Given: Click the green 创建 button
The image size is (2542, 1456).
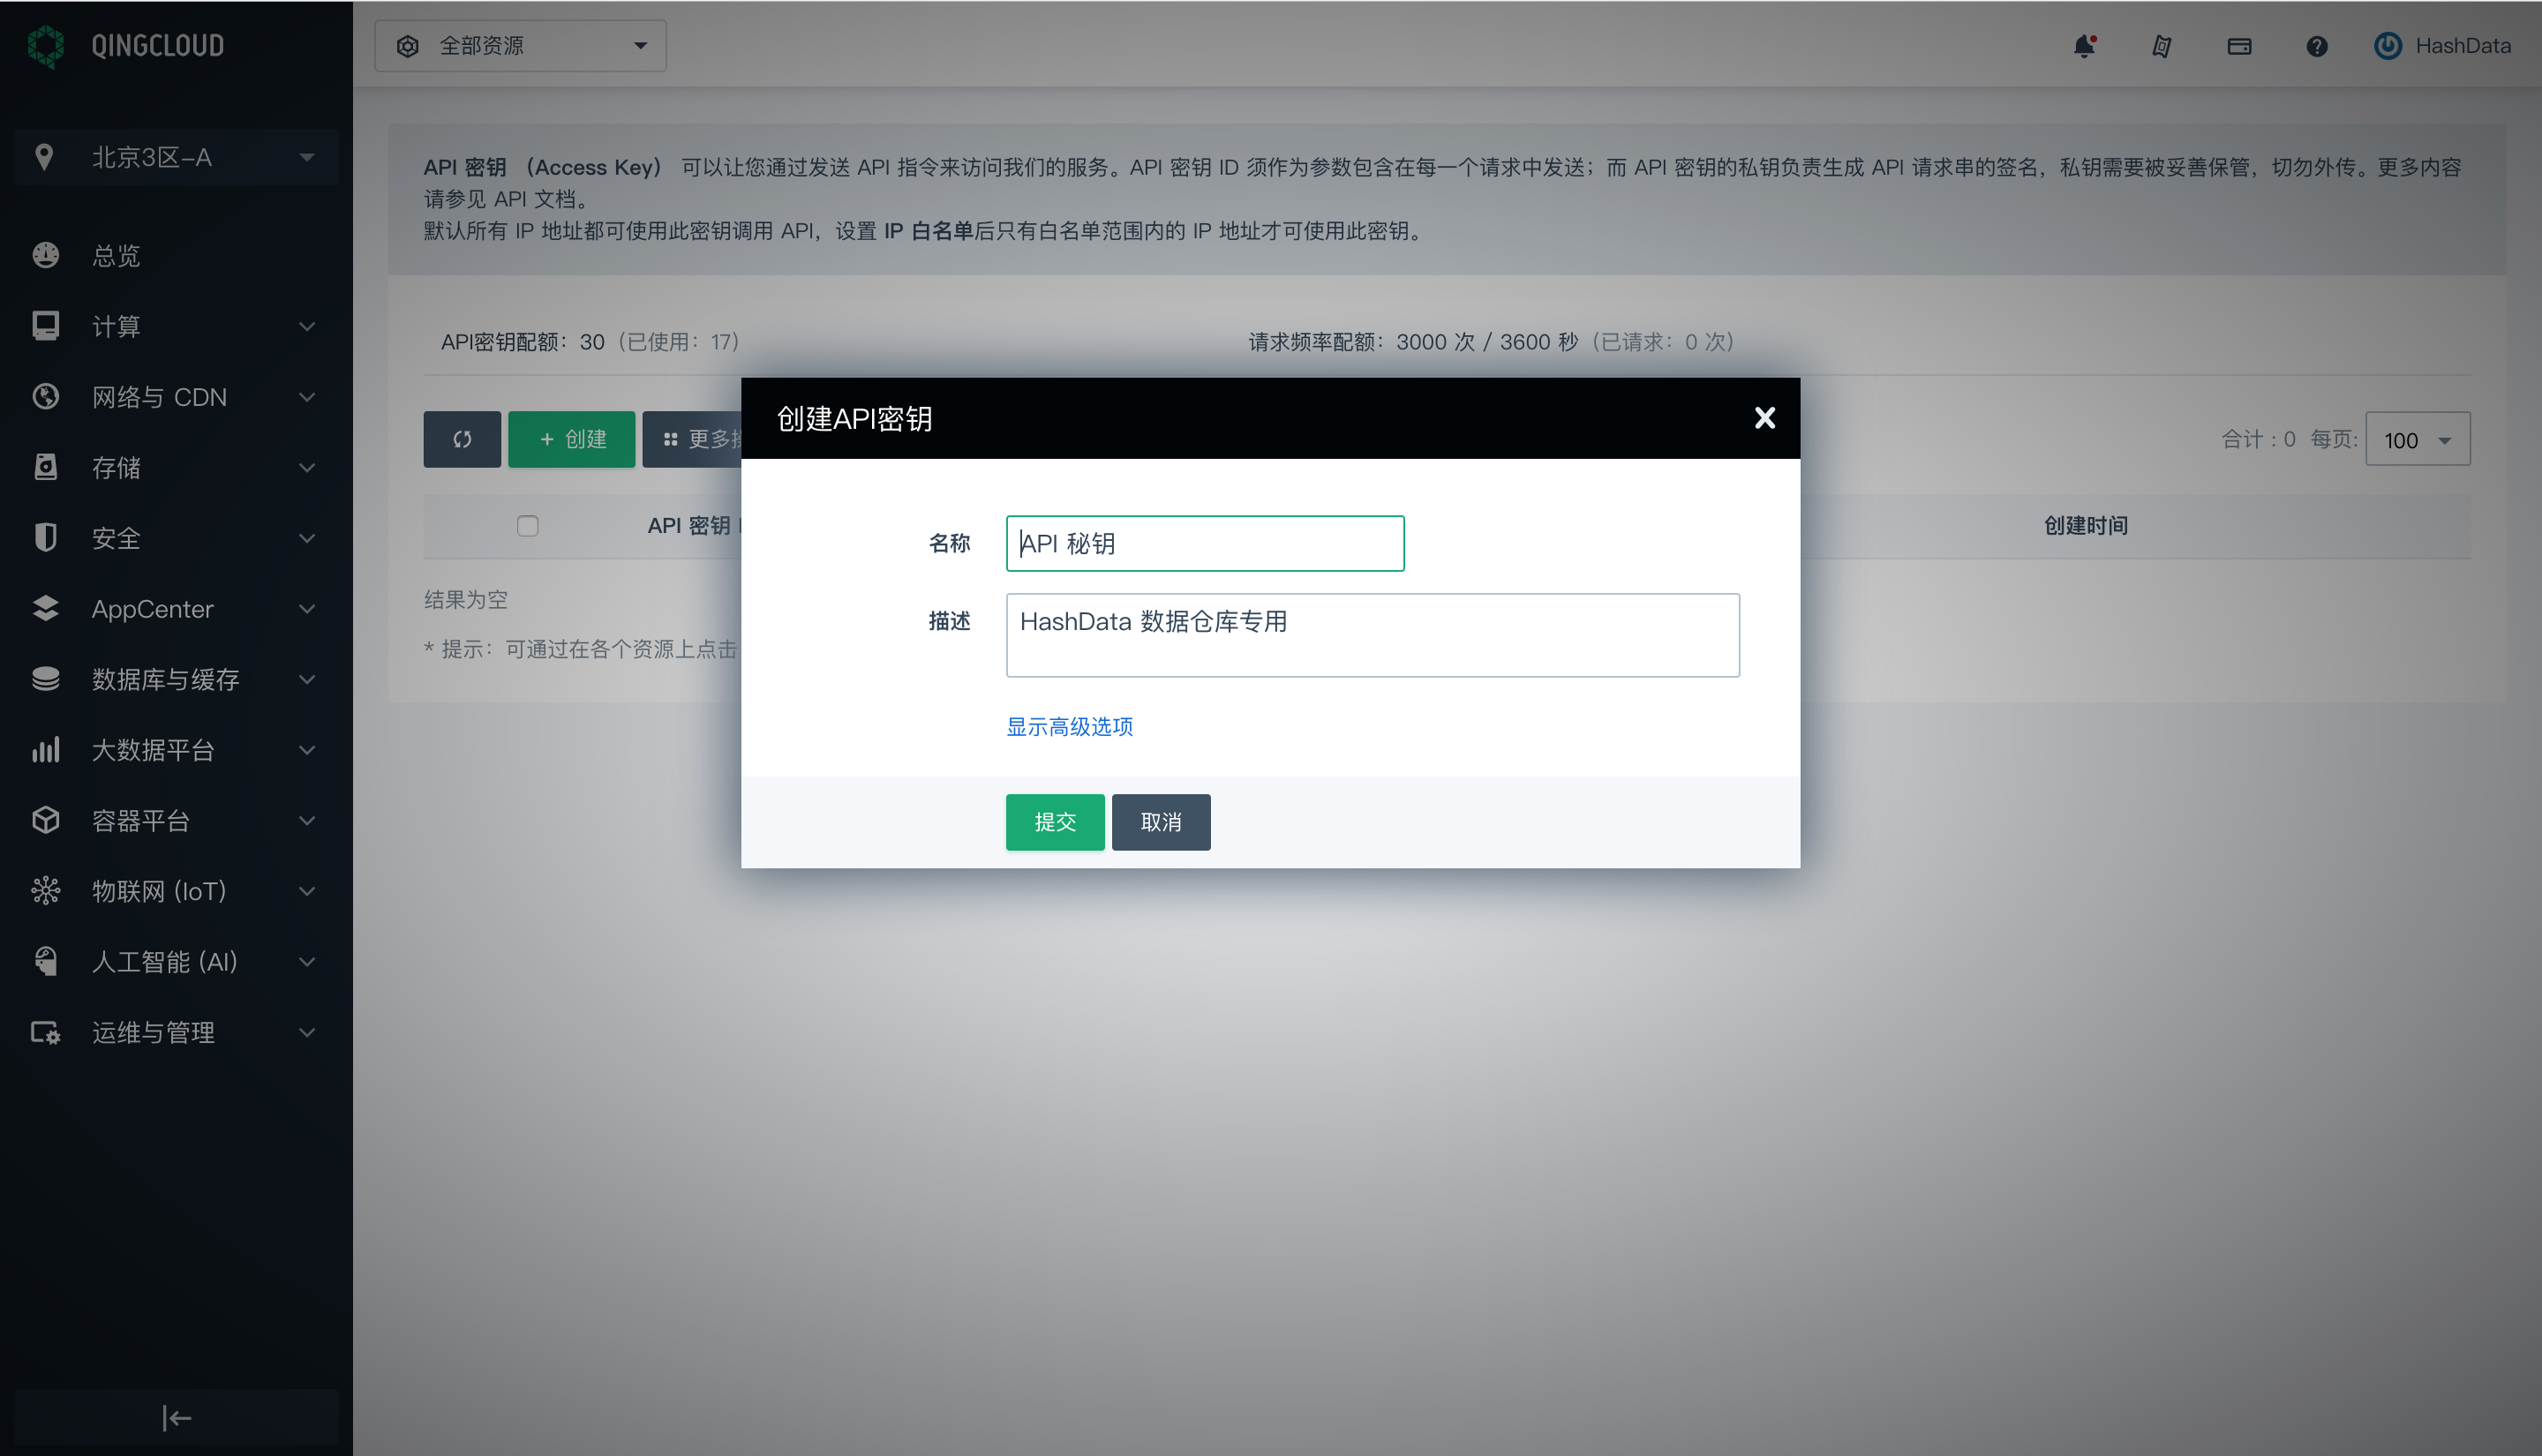Looking at the screenshot, I should 572,439.
